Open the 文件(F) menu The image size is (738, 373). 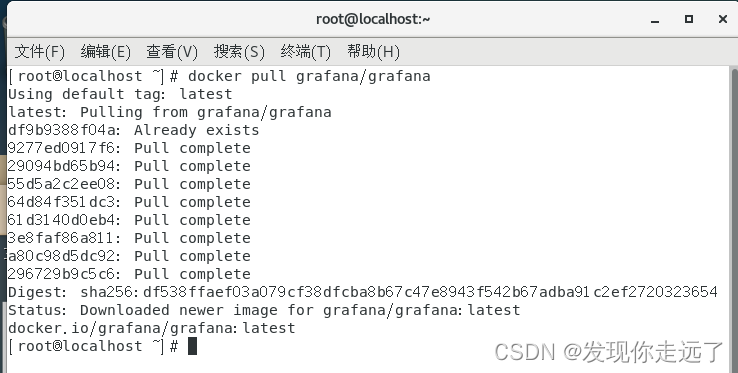coord(40,51)
